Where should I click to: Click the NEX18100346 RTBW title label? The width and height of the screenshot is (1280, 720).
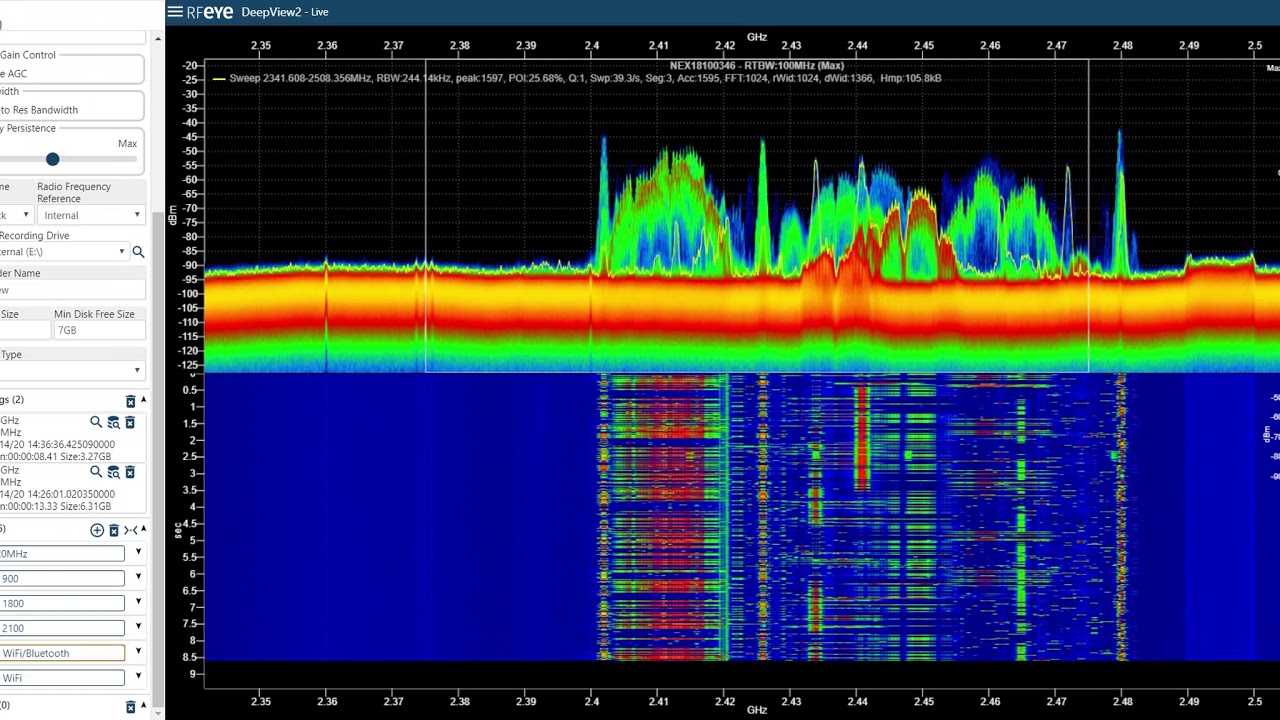pos(757,66)
